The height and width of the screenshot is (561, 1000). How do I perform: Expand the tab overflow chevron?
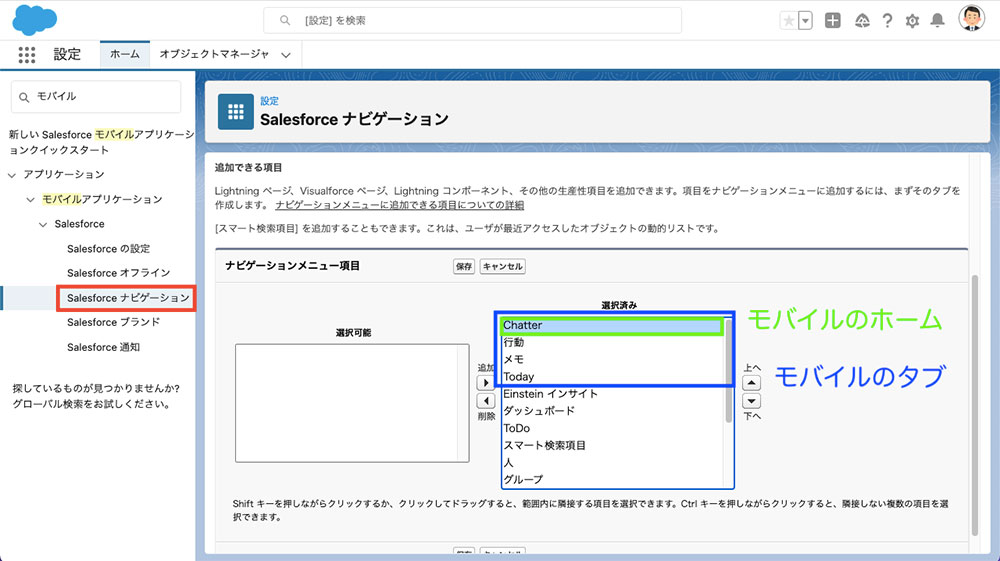tap(286, 55)
